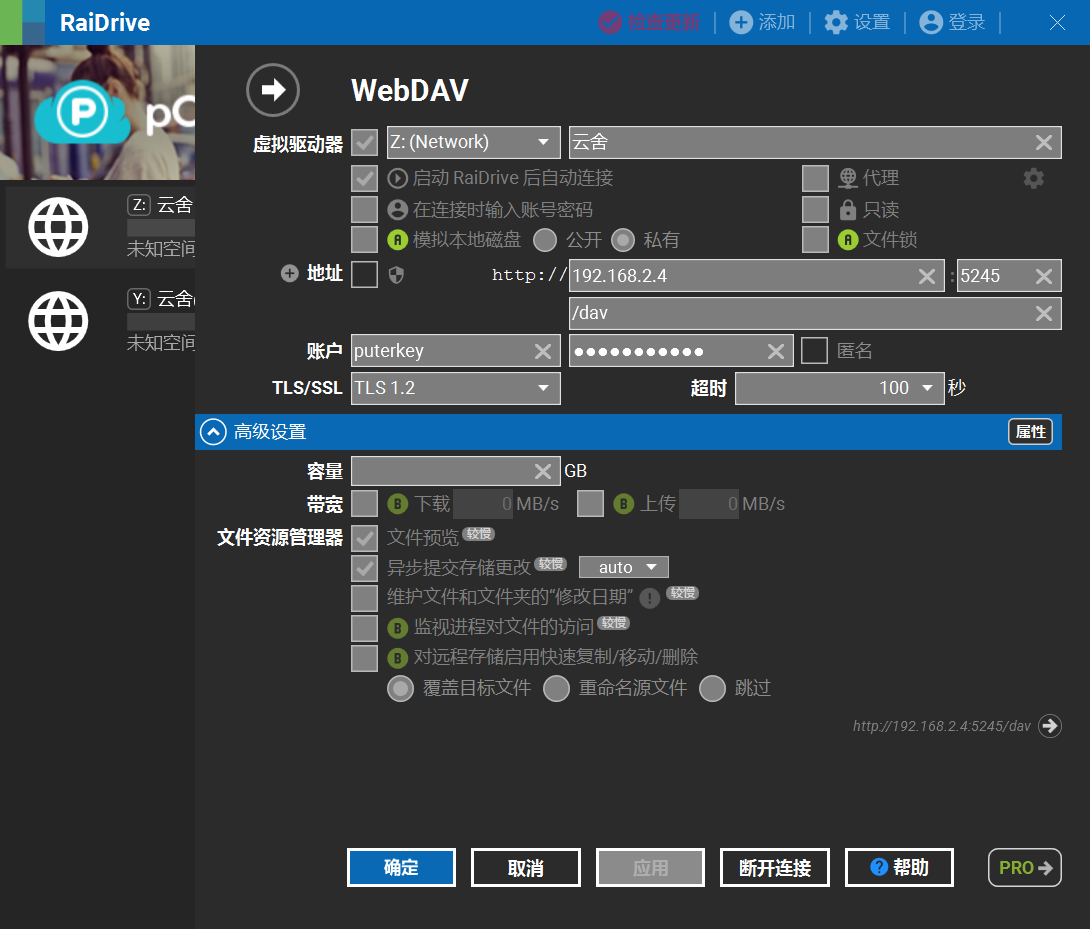Clear the puterkey account field
The image size is (1090, 929).
(543, 351)
